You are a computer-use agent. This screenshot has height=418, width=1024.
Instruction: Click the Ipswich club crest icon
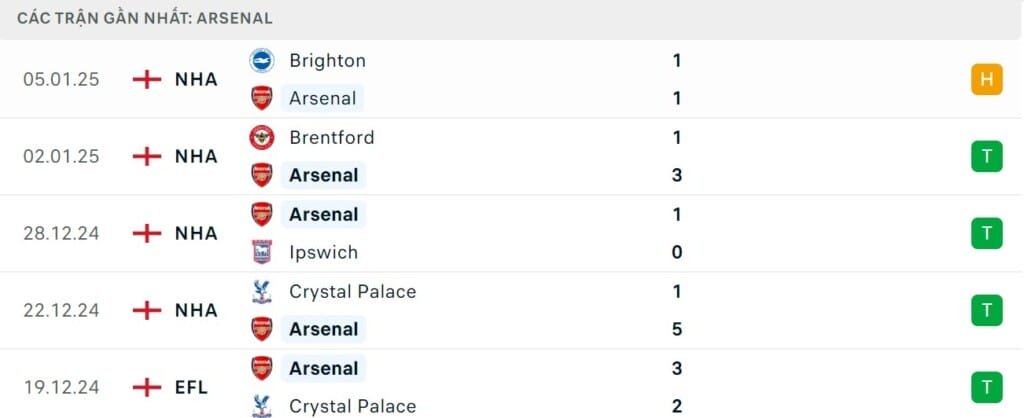pyautogui.click(x=262, y=252)
